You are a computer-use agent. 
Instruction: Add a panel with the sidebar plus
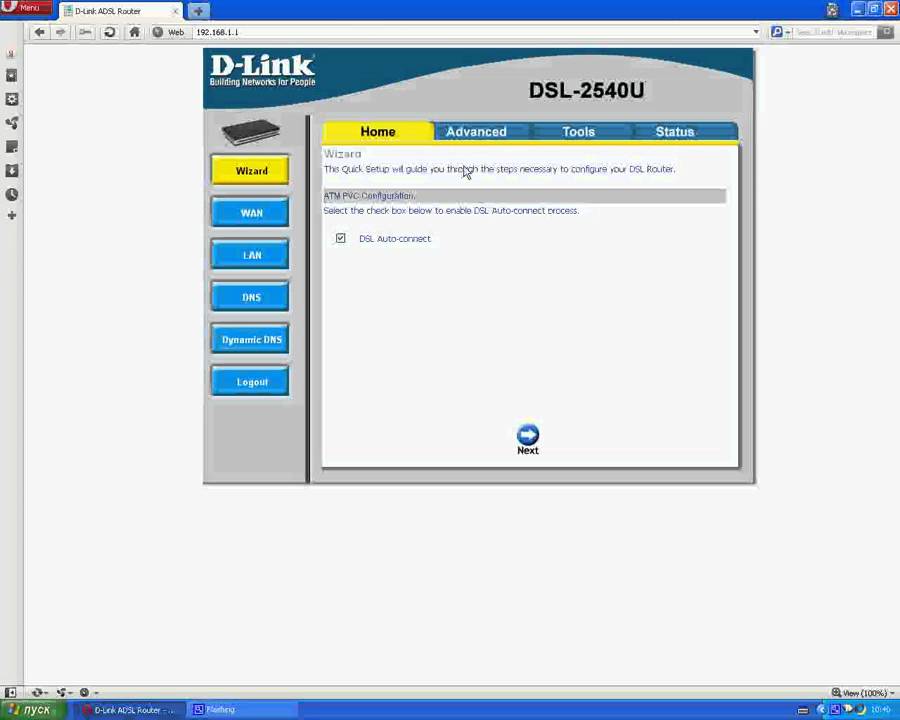(x=11, y=216)
